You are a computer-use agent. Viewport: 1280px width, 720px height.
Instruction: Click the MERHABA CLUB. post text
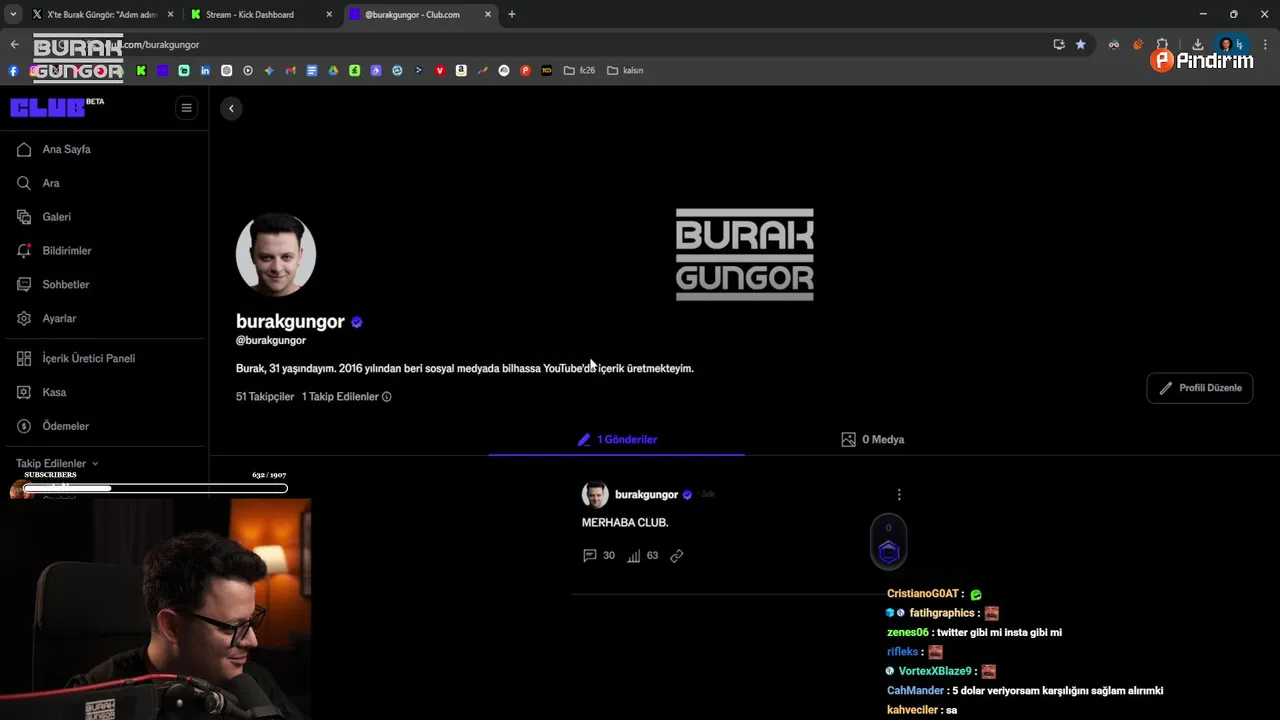[625, 523]
